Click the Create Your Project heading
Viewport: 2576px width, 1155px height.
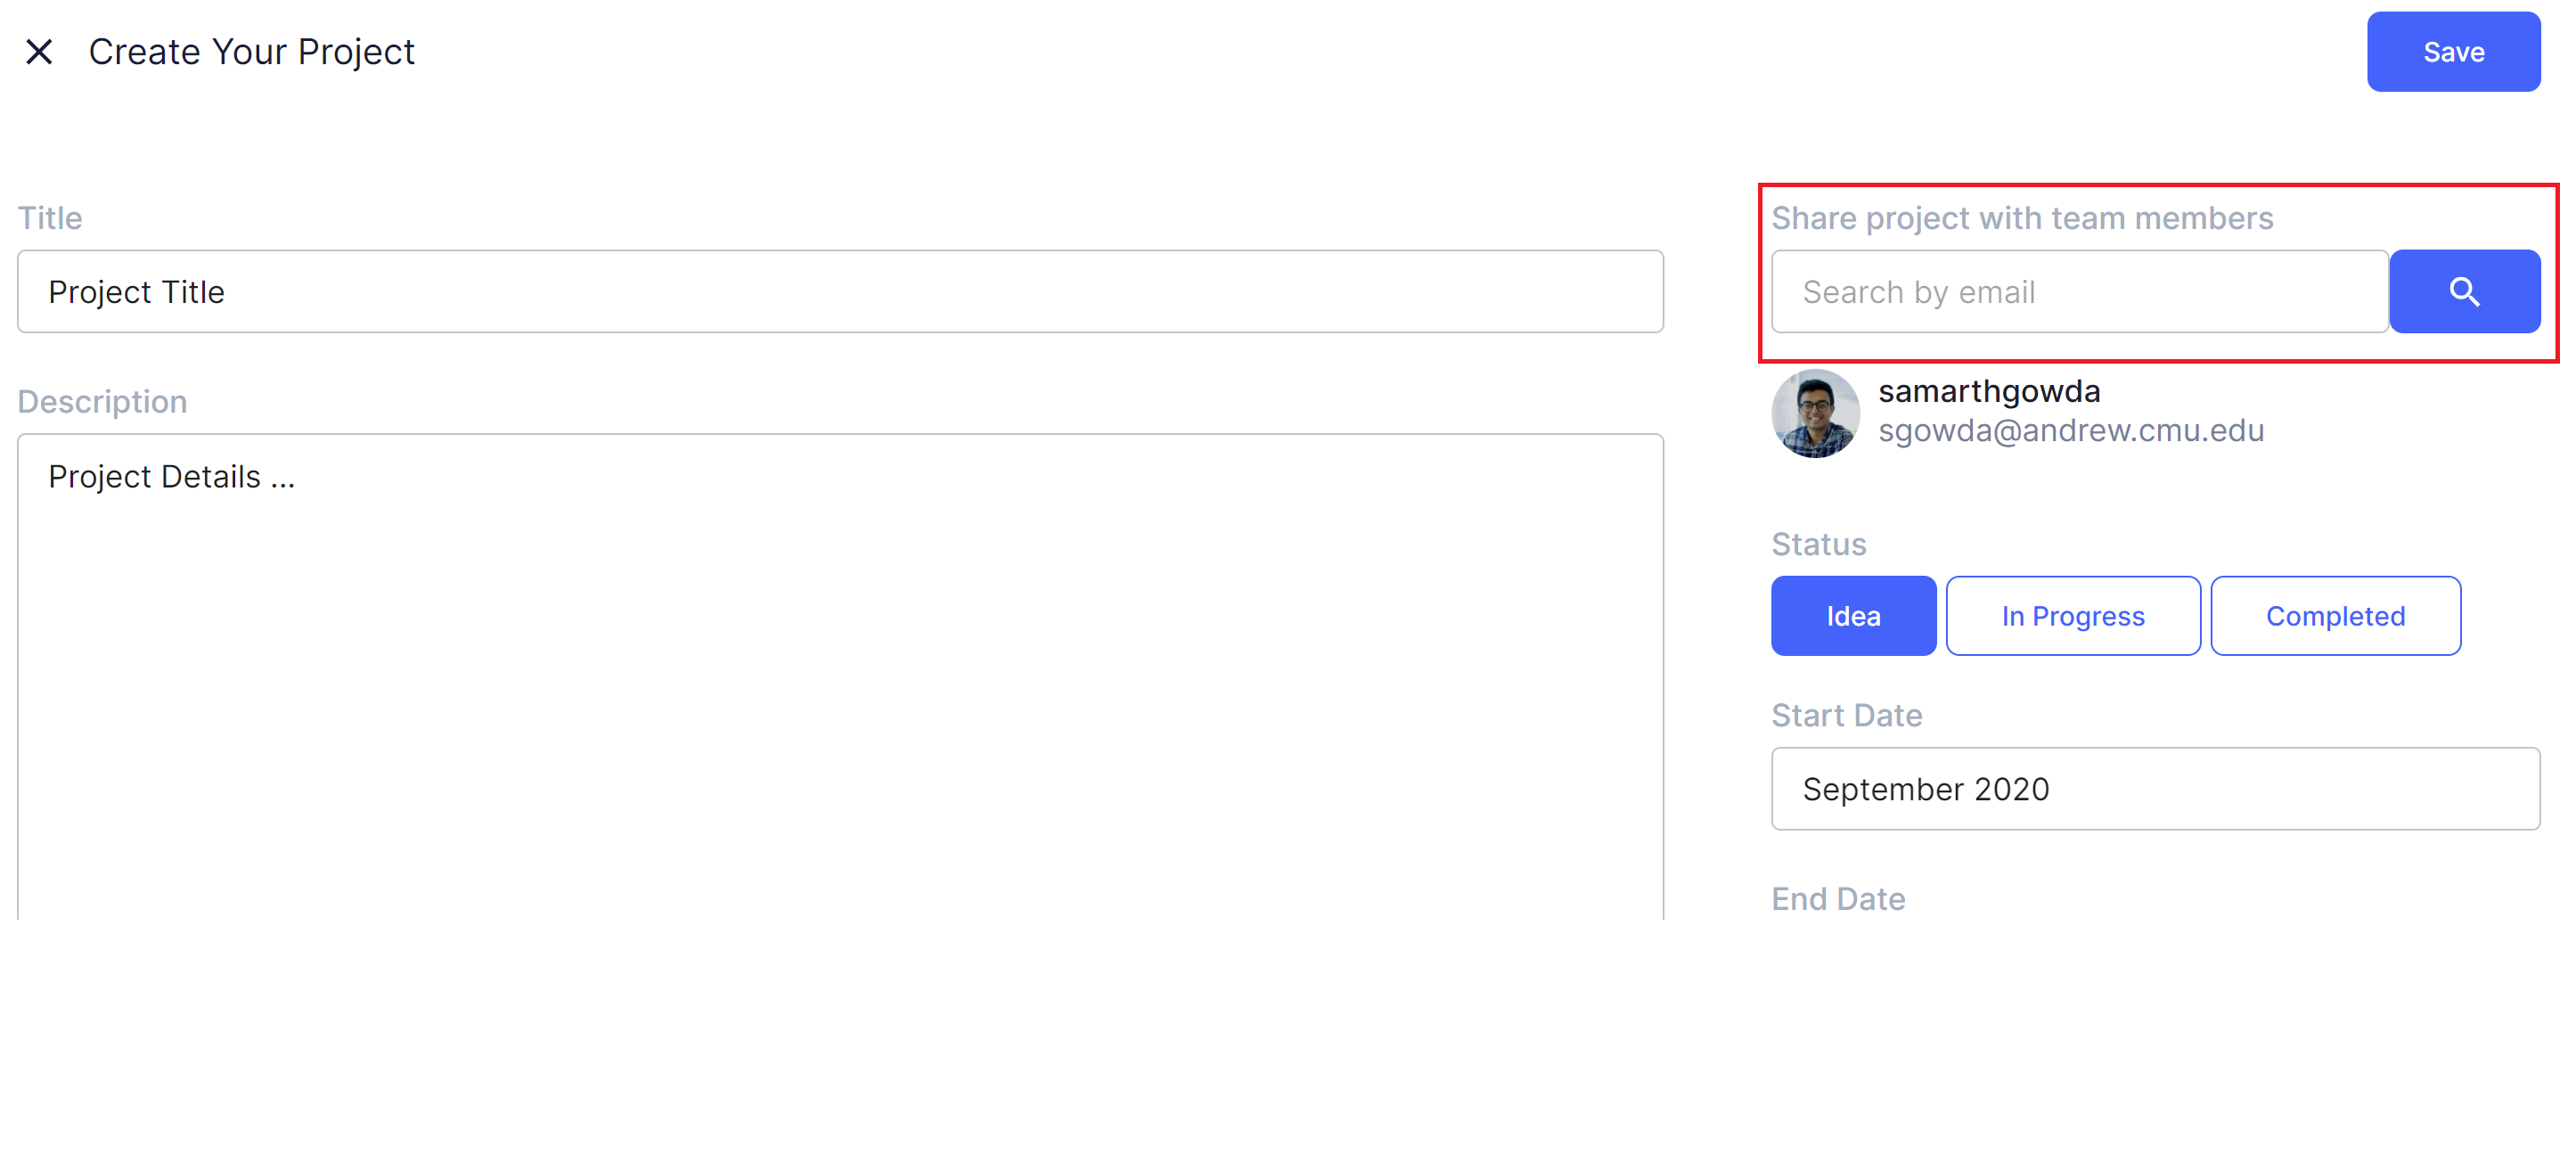(251, 52)
